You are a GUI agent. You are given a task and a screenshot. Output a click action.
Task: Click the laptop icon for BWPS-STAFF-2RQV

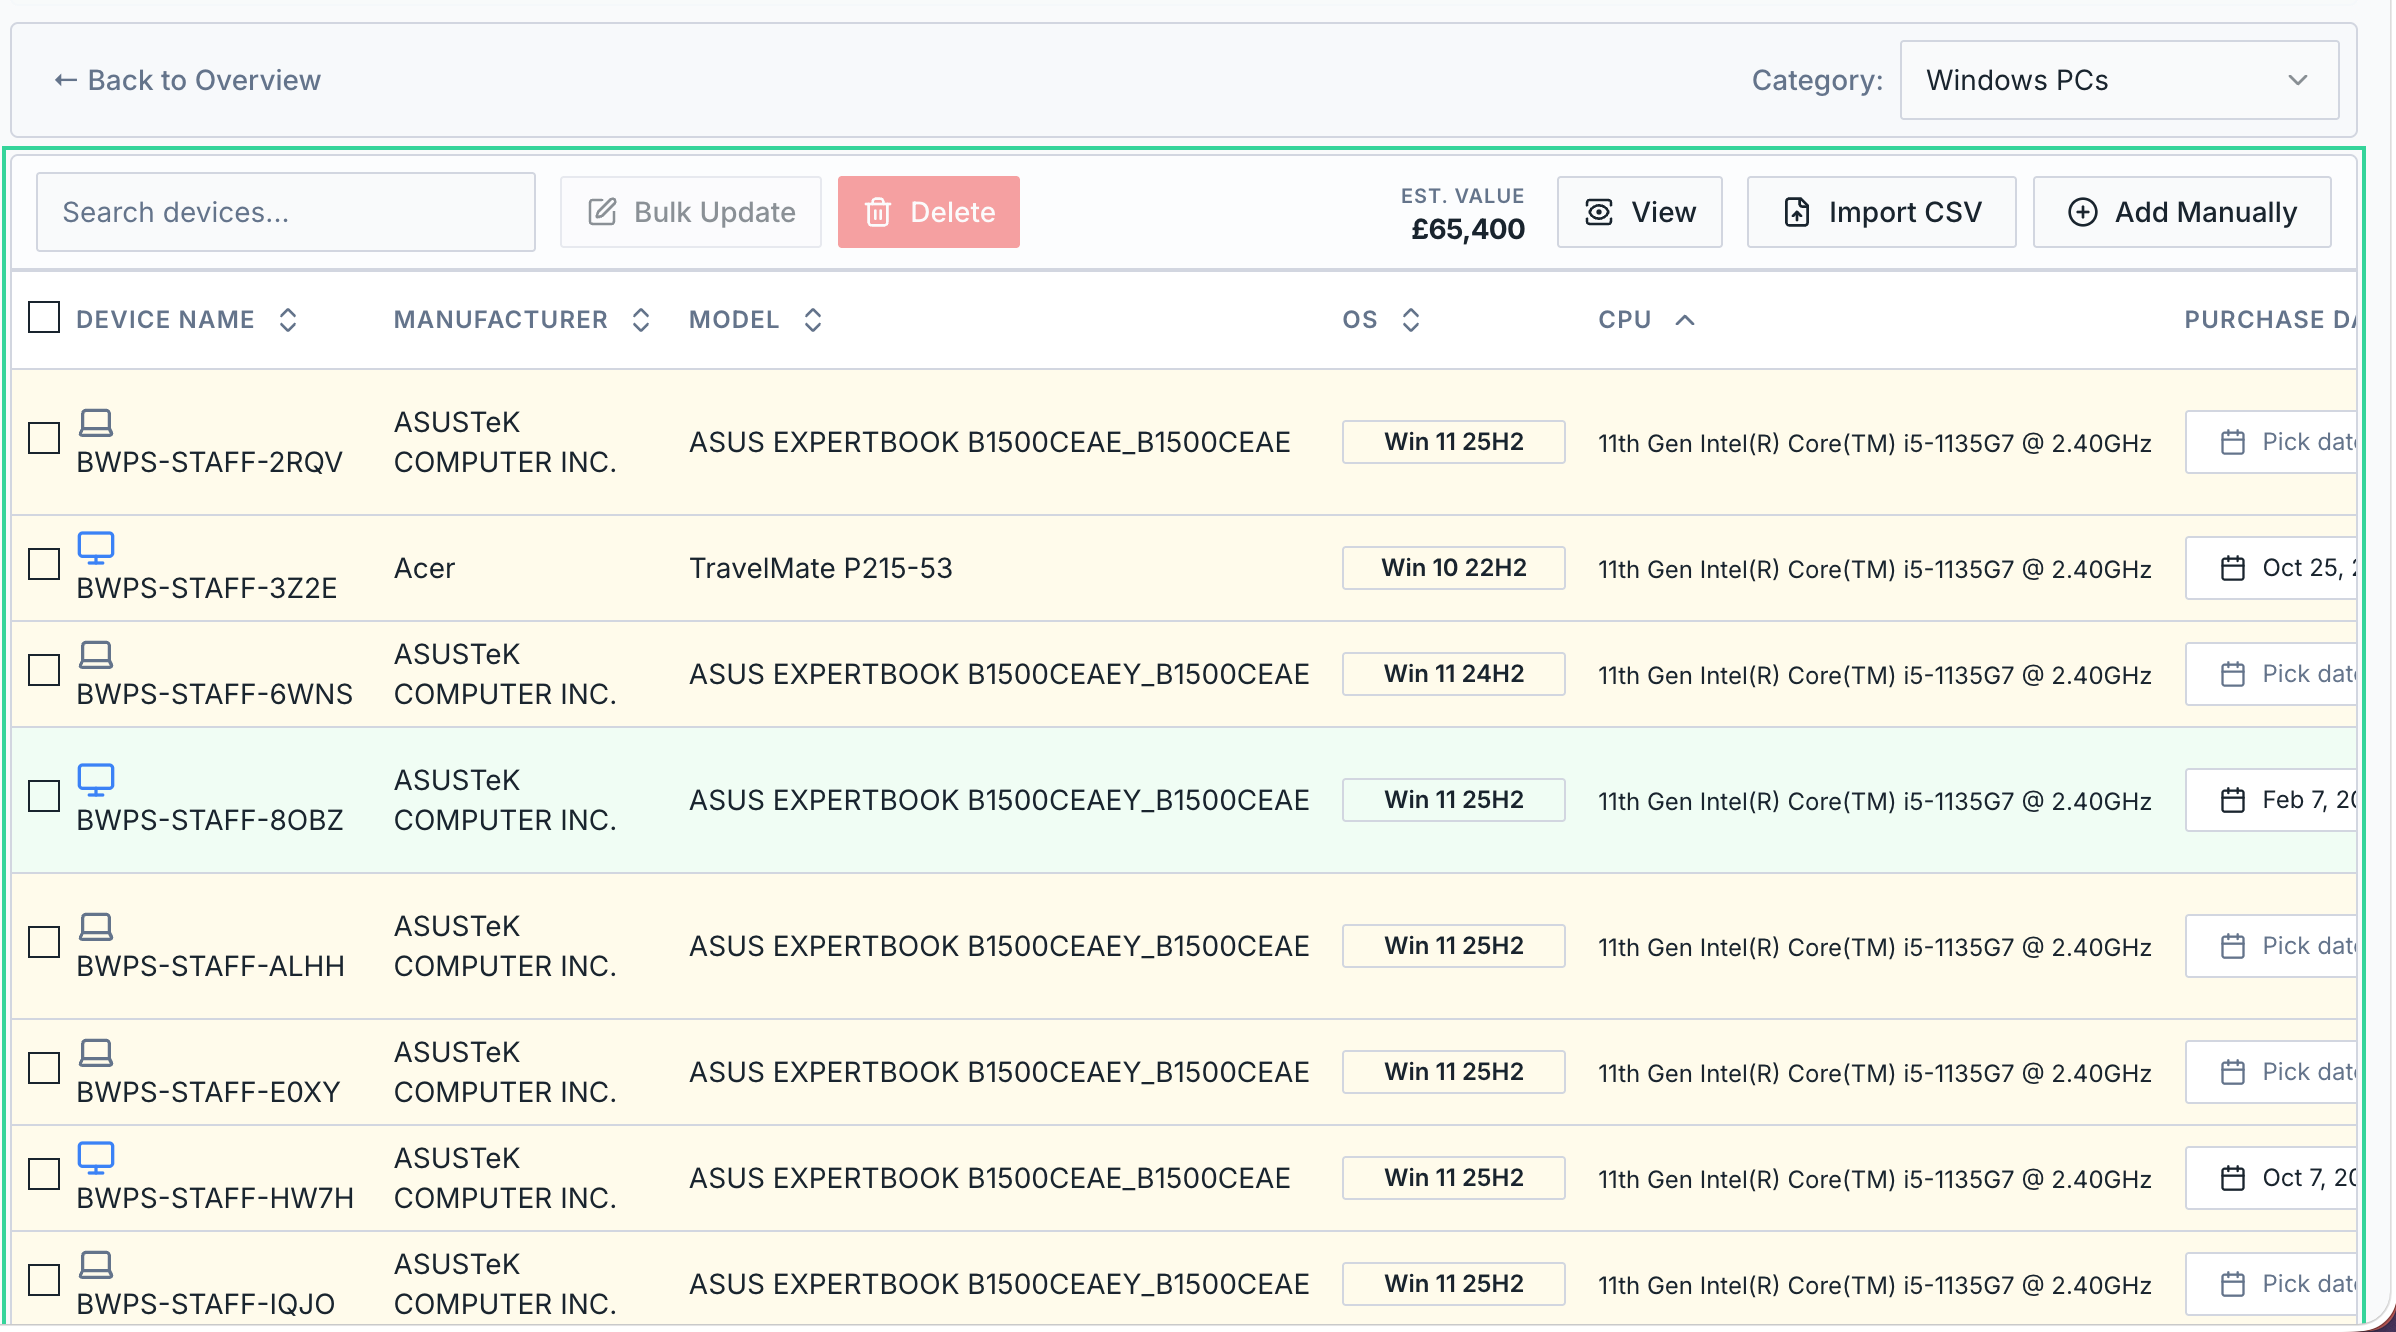pos(96,423)
